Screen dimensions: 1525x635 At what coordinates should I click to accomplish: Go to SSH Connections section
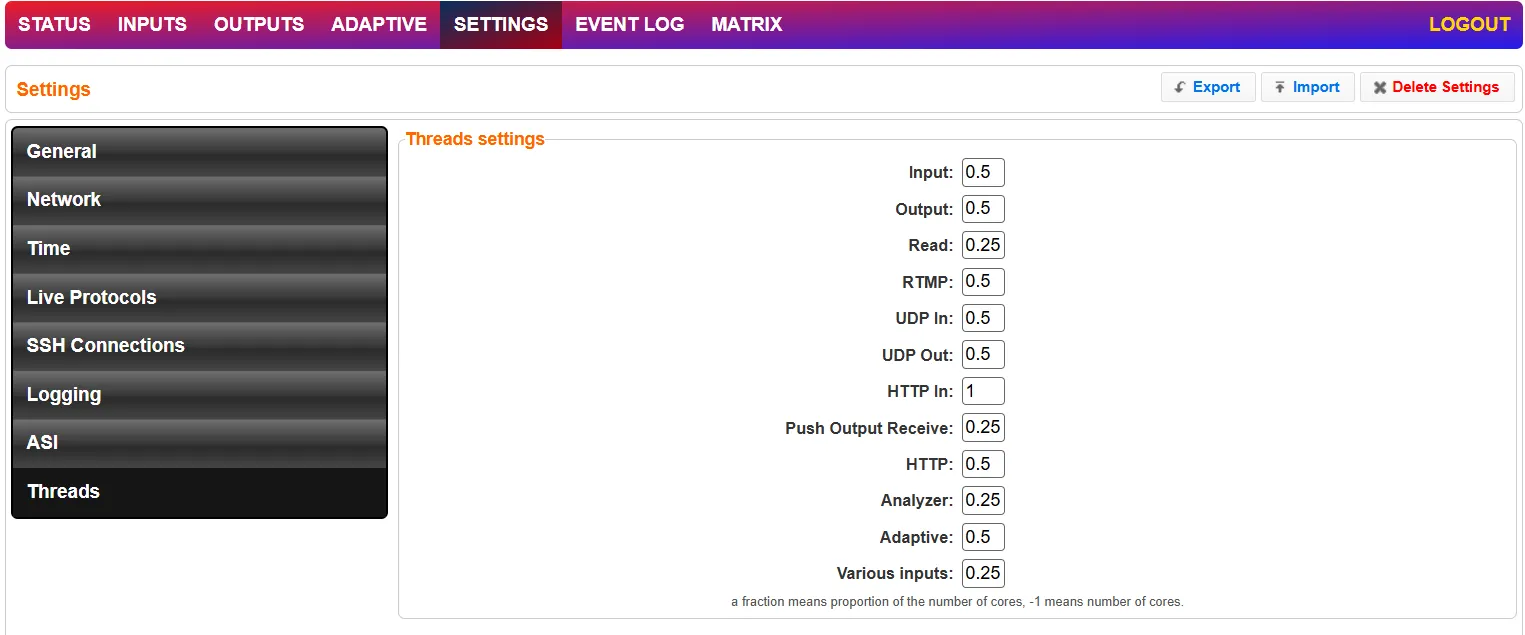coord(199,346)
